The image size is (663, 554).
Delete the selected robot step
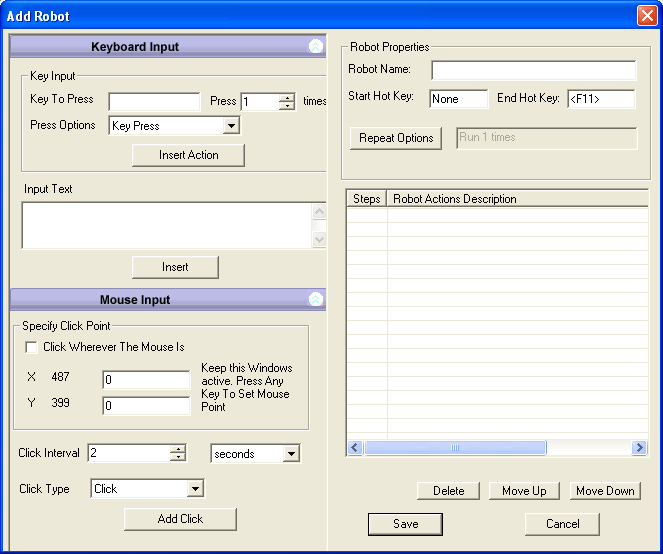(x=448, y=491)
